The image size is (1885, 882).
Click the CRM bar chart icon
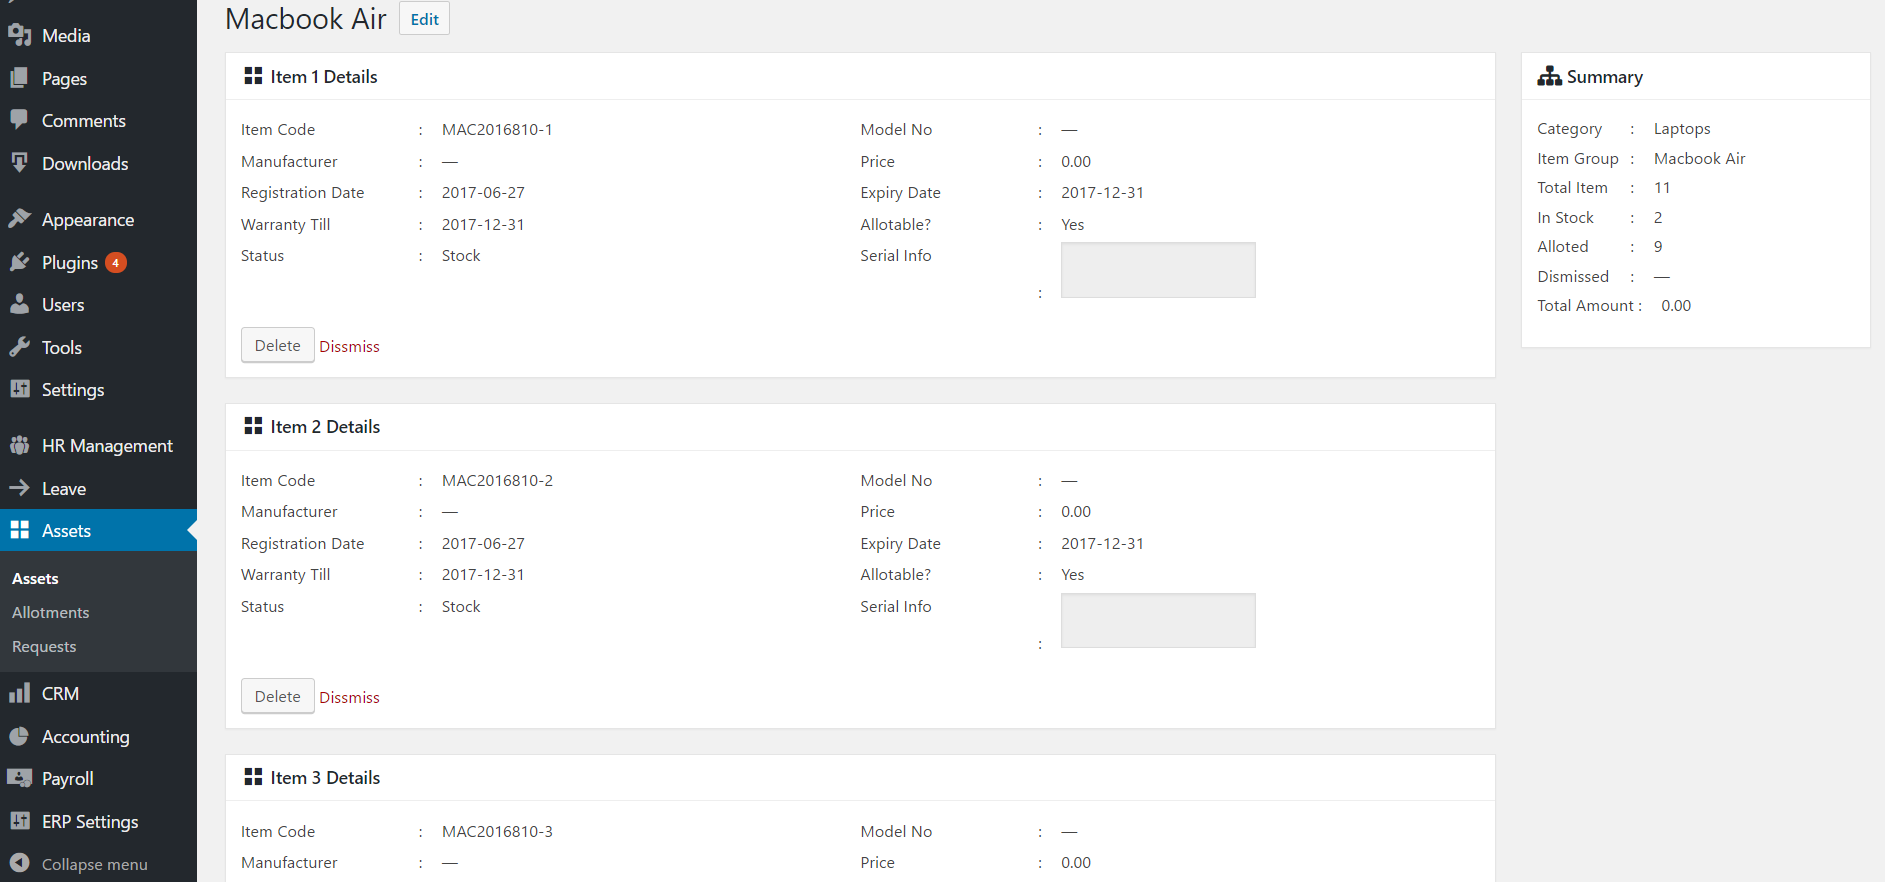[x=19, y=693]
